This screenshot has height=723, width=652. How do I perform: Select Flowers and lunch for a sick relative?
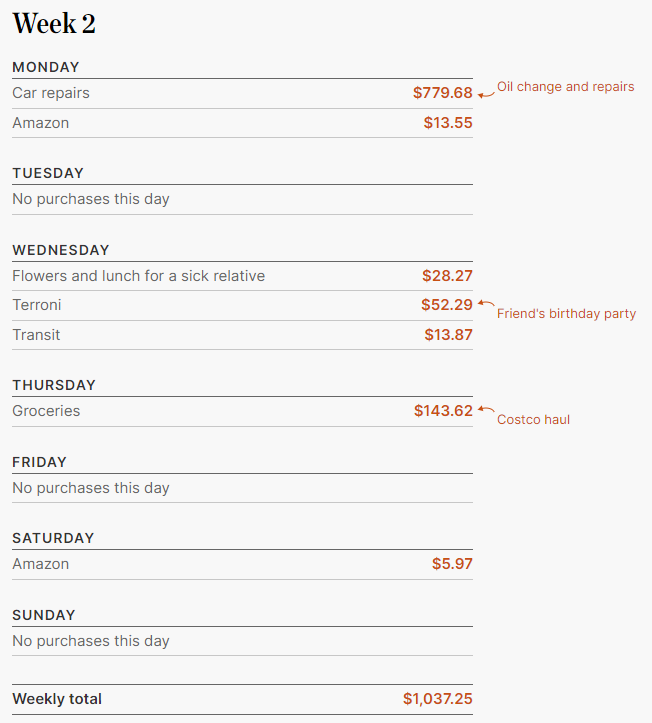139,276
